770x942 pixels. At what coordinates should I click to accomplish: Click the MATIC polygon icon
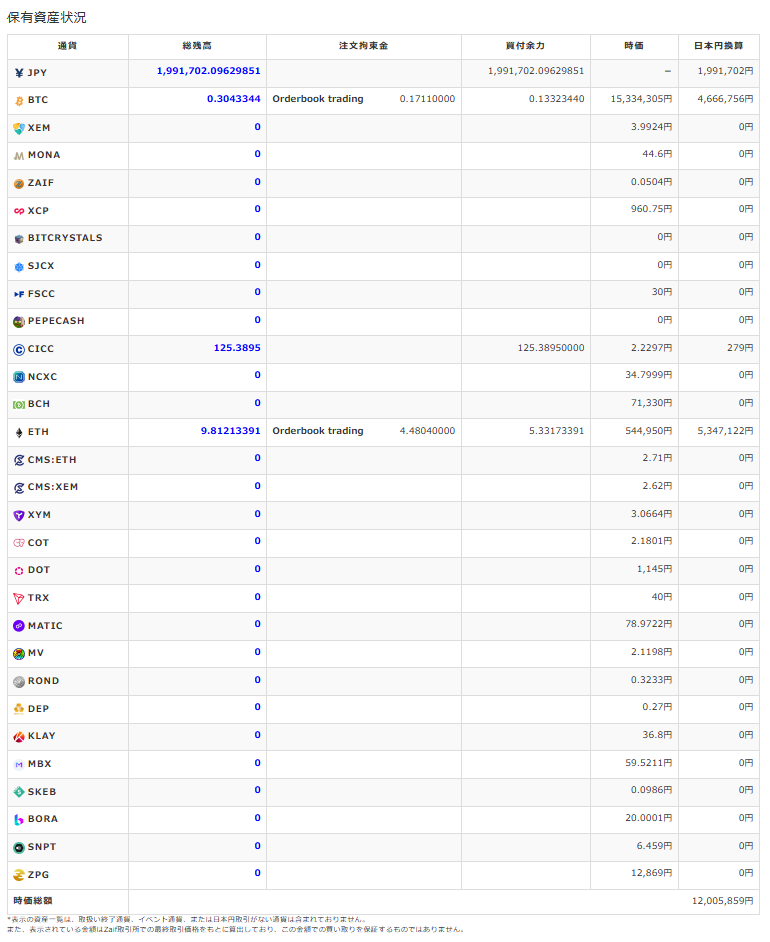point(19,626)
